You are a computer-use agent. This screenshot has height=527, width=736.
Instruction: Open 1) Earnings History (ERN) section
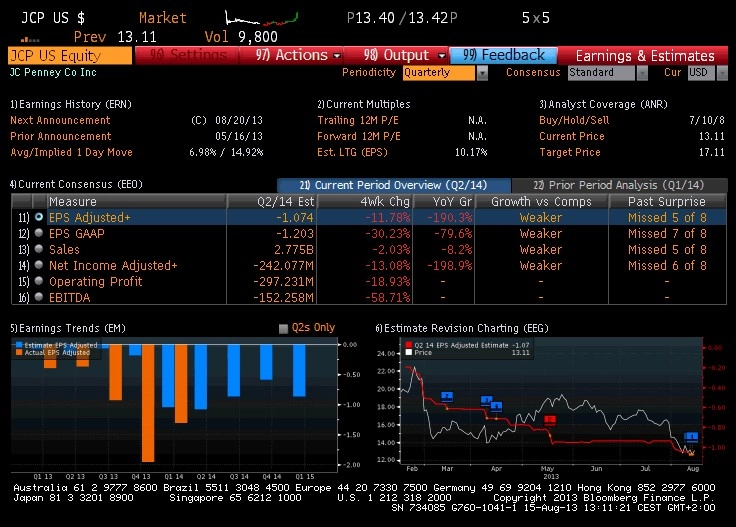click(x=71, y=104)
